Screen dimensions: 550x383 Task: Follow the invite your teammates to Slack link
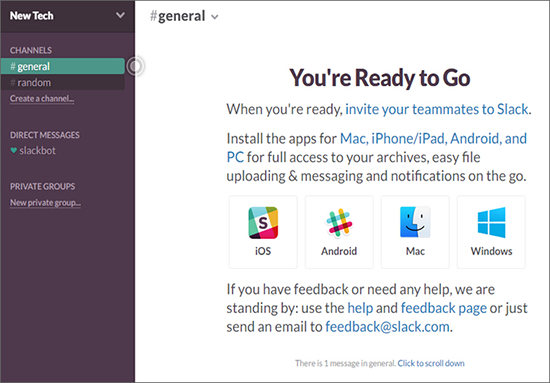pyautogui.click(x=437, y=109)
